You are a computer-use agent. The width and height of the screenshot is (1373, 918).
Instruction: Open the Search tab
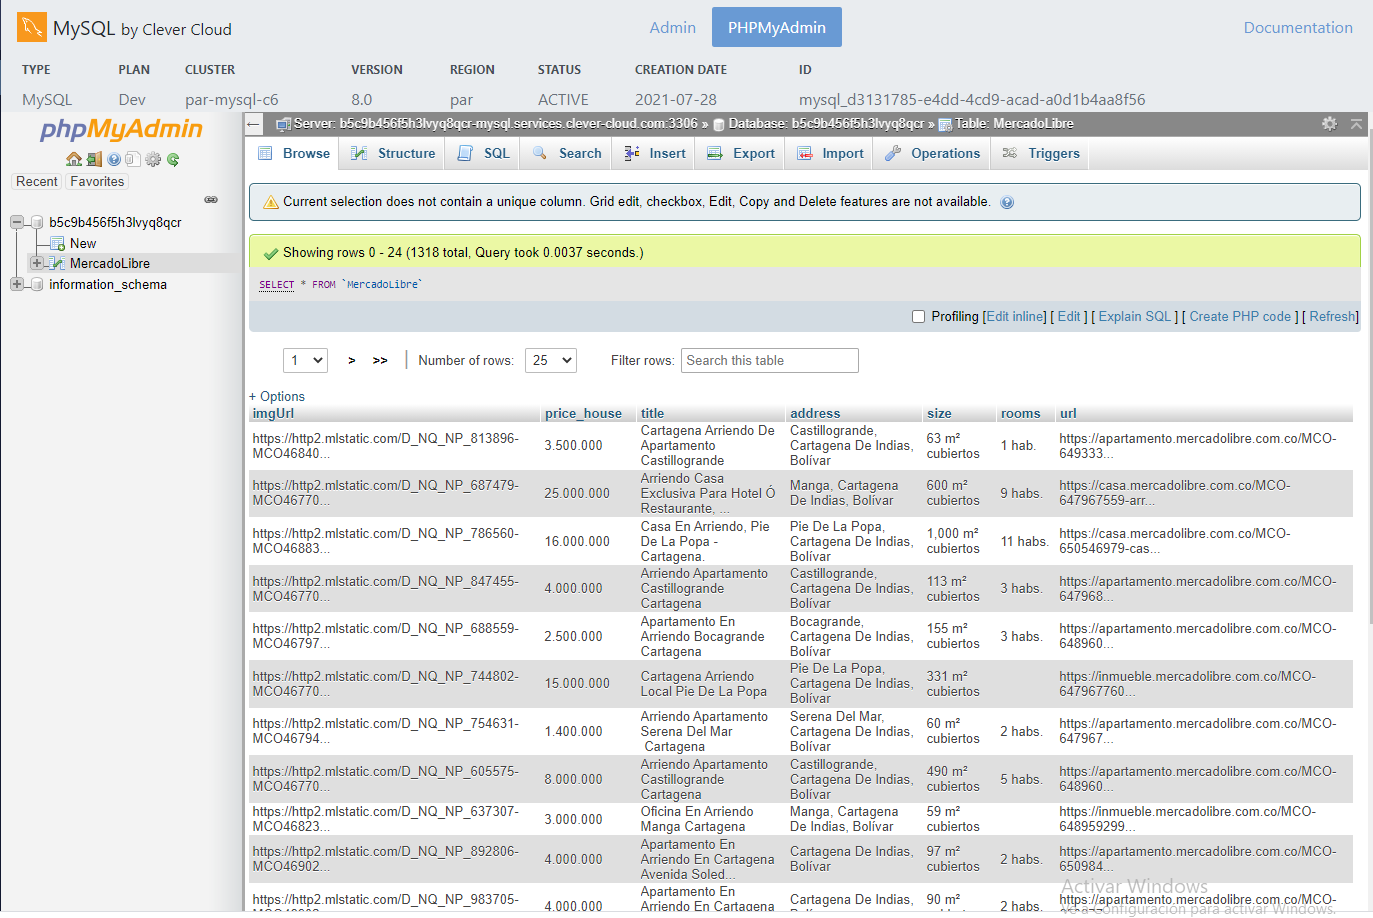(567, 153)
